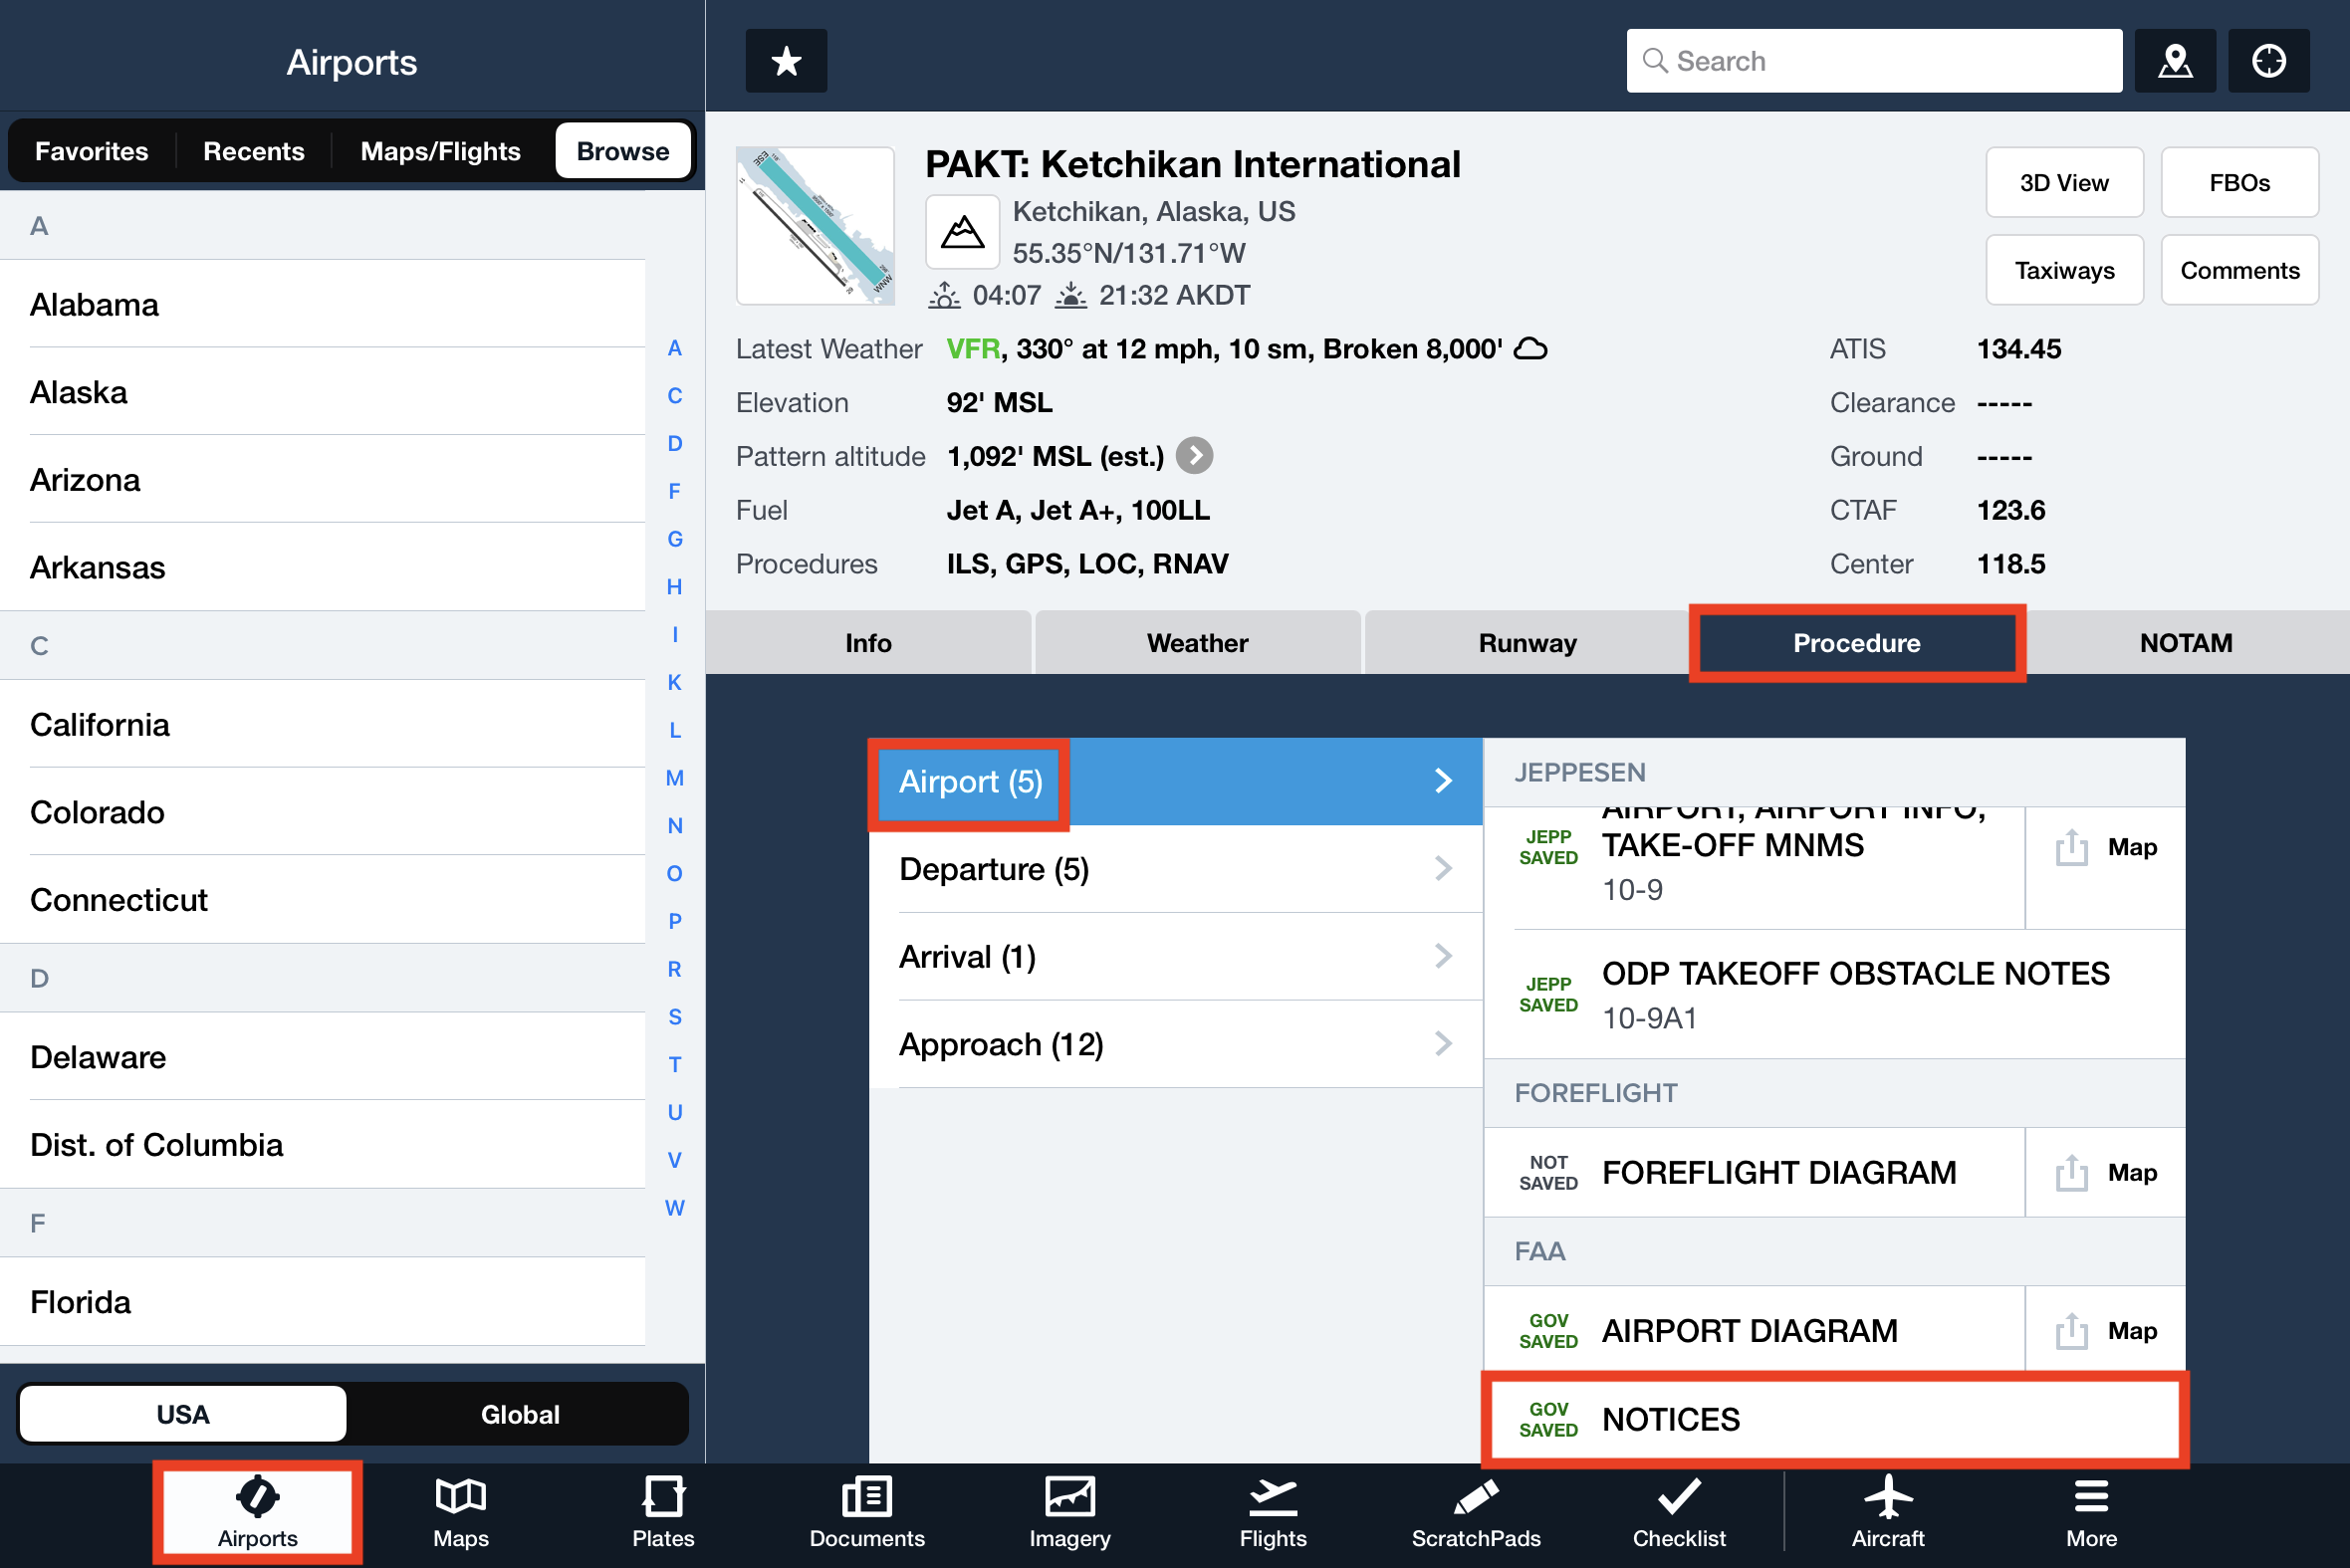The width and height of the screenshot is (2350, 1568).
Task: Open the Documents tab in bottom bar
Action: tap(866, 1512)
